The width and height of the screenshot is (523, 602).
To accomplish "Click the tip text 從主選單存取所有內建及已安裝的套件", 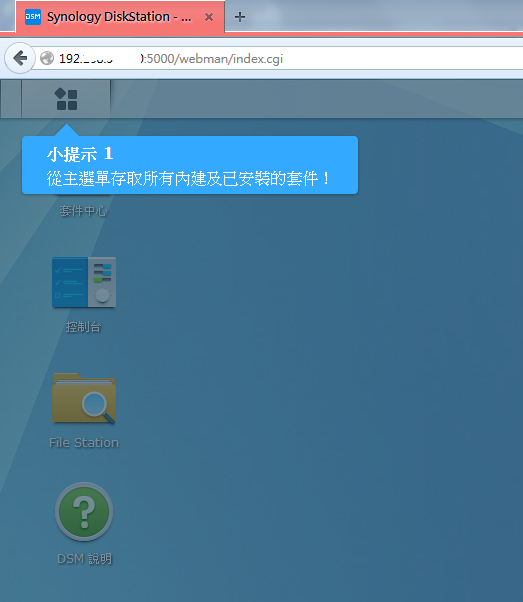I will click(x=187, y=179).
